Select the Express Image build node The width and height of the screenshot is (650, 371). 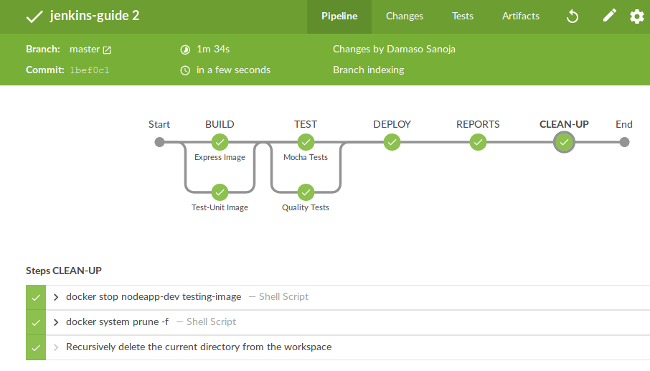click(220, 142)
